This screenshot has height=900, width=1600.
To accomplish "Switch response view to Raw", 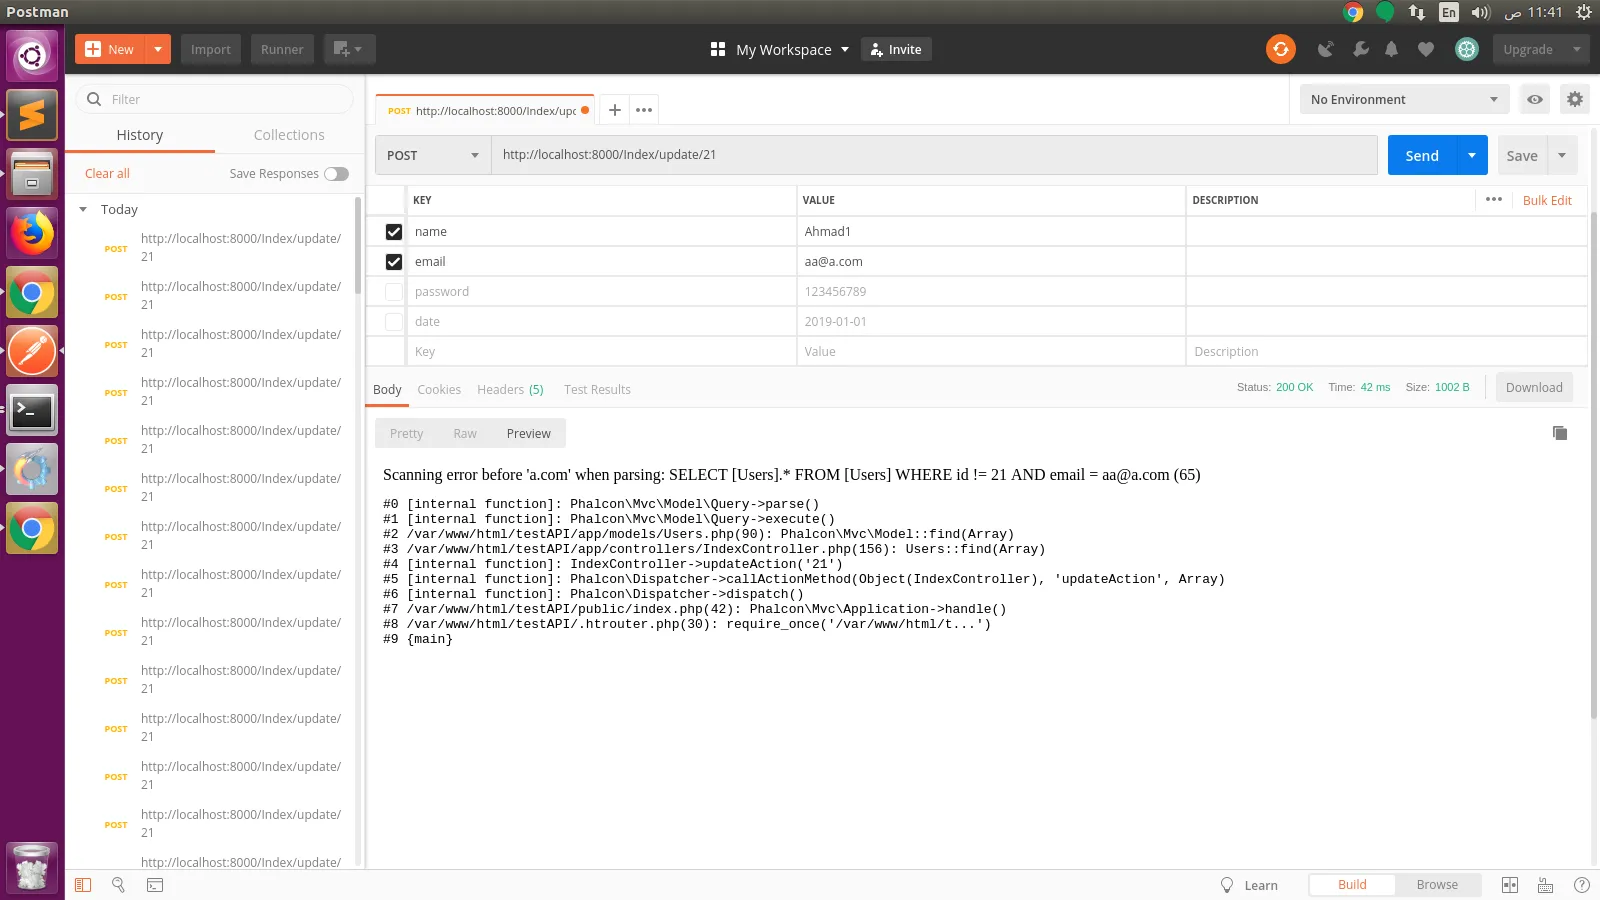I will [465, 433].
